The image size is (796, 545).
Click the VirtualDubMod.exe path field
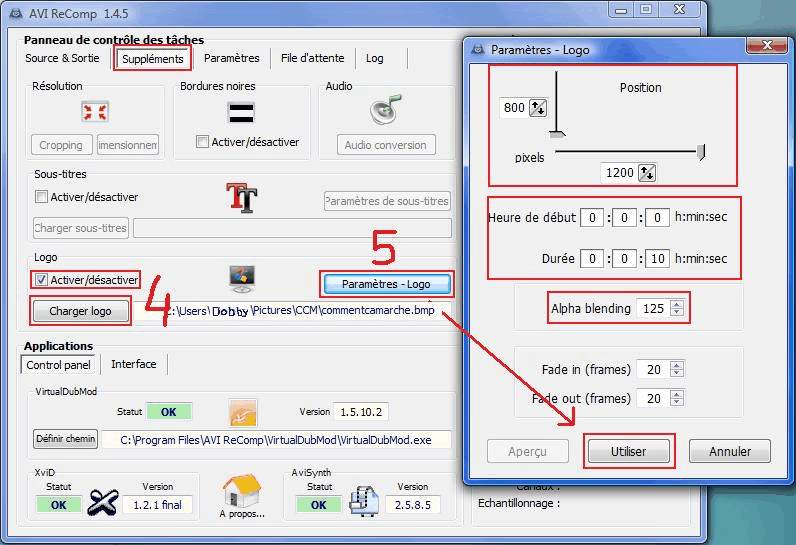pos(276,439)
